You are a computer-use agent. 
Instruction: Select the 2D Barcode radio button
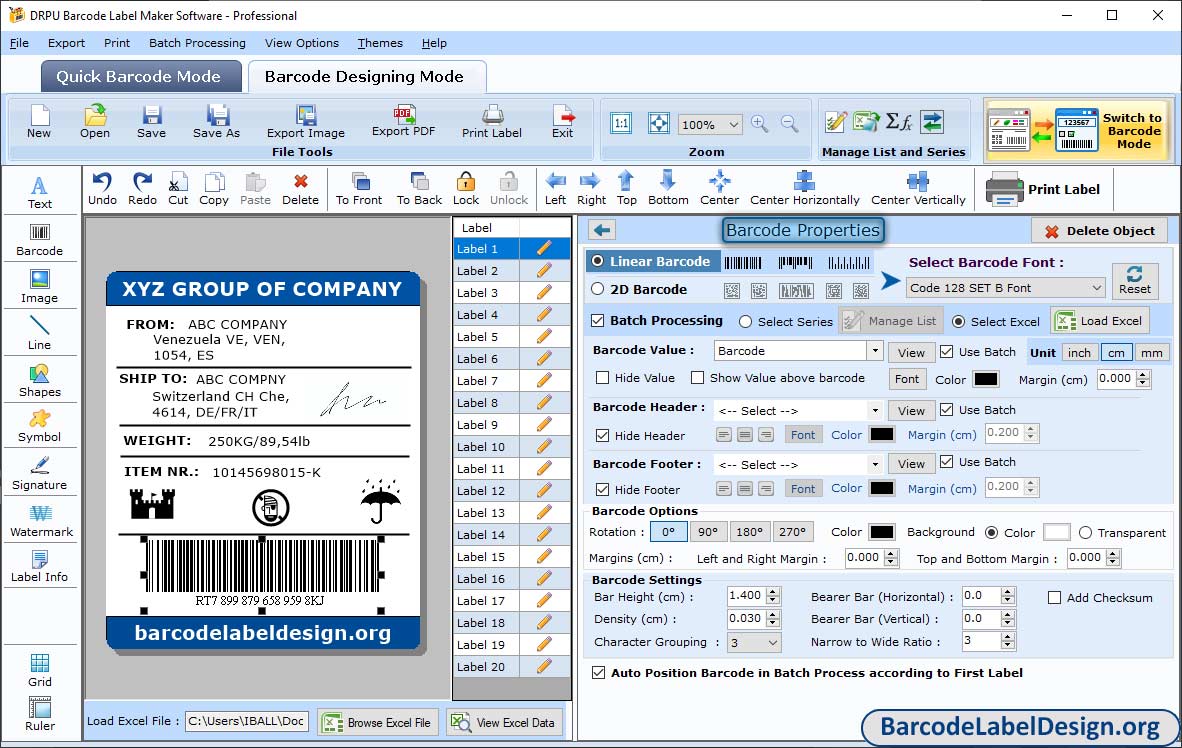pos(598,289)
